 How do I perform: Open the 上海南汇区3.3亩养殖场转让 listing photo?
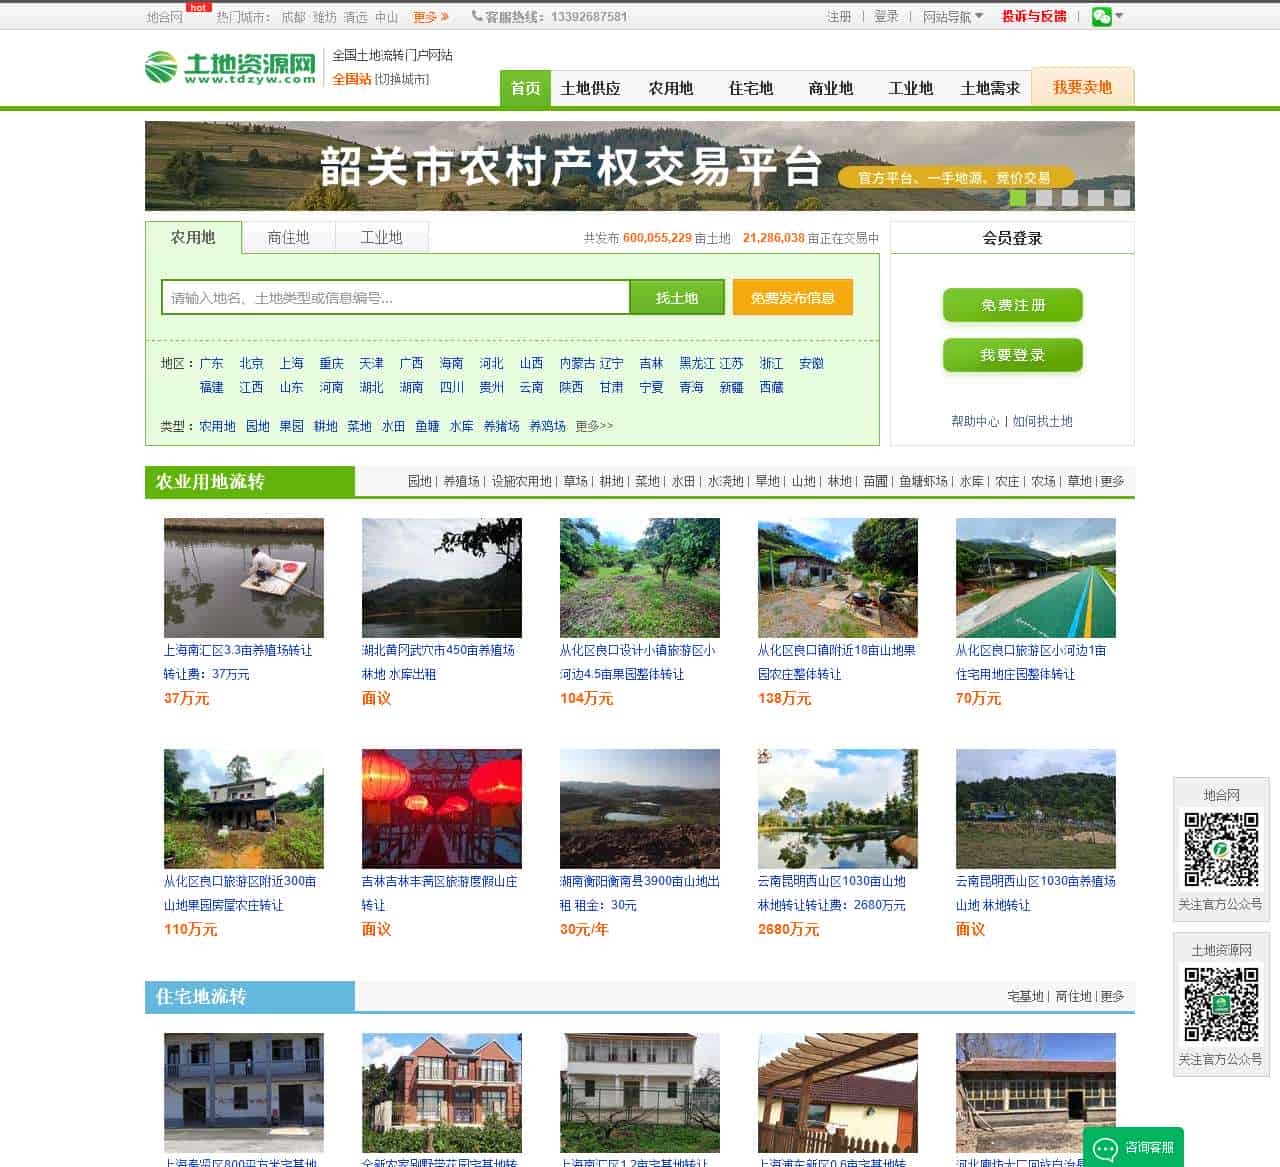[x=244, y=578]
